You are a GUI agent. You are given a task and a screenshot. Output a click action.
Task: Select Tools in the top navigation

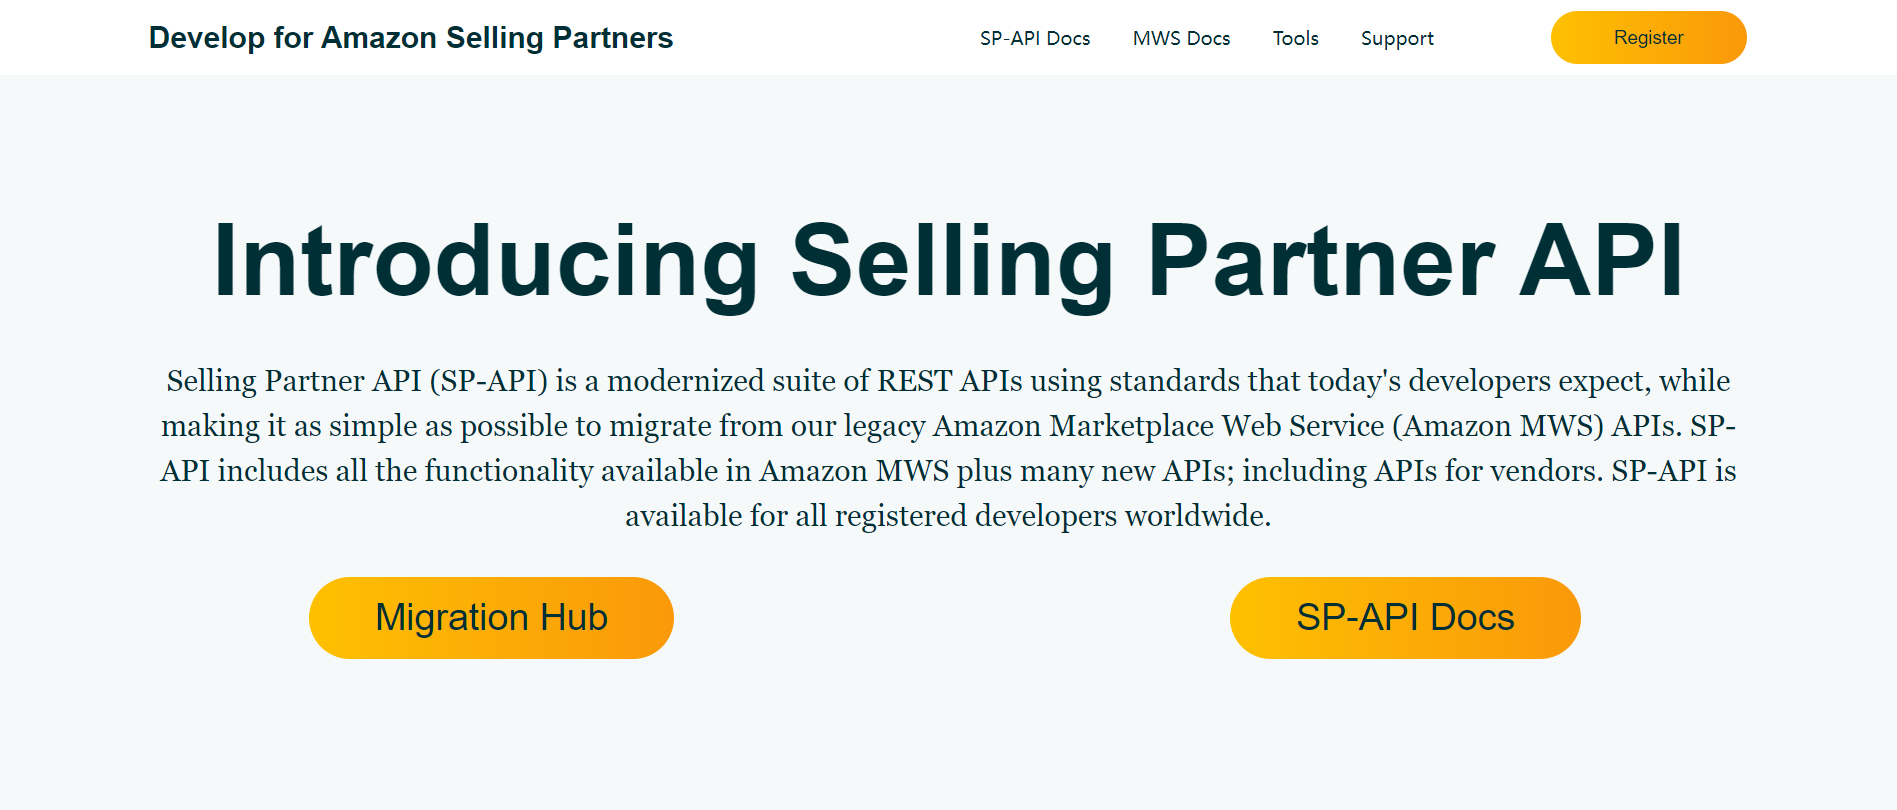1295,38
